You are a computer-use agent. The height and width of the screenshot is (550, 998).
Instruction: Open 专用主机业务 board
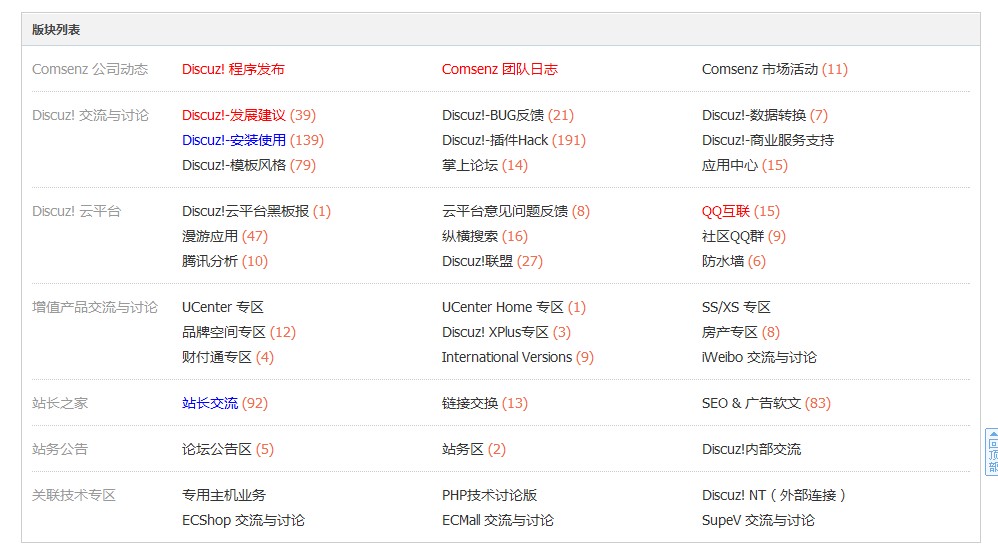point(224,495)
